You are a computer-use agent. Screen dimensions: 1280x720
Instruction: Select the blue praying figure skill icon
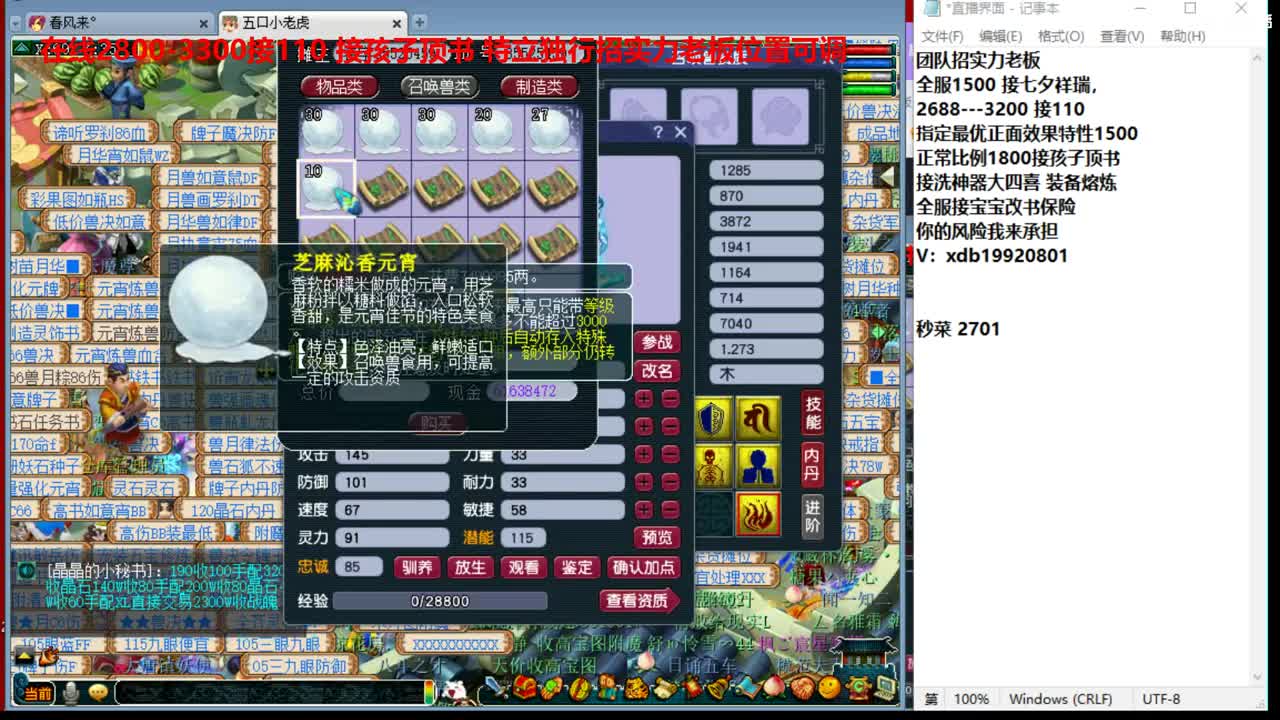(759, 466)
